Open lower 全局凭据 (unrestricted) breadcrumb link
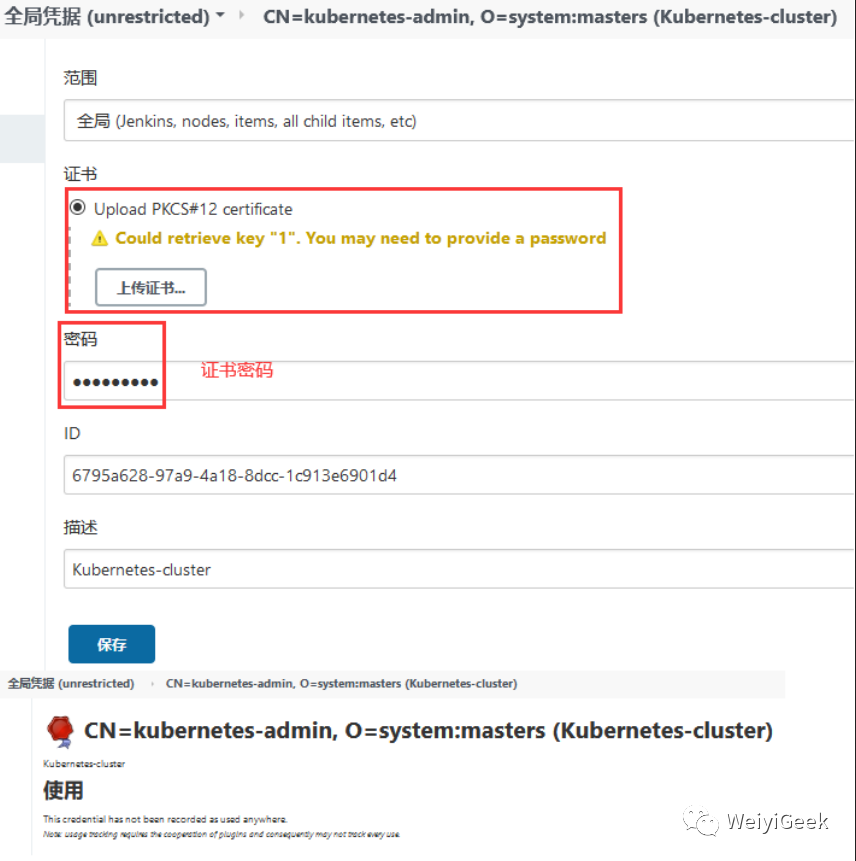Viewport: 856px width, 861px height. [x=71, y=684]
